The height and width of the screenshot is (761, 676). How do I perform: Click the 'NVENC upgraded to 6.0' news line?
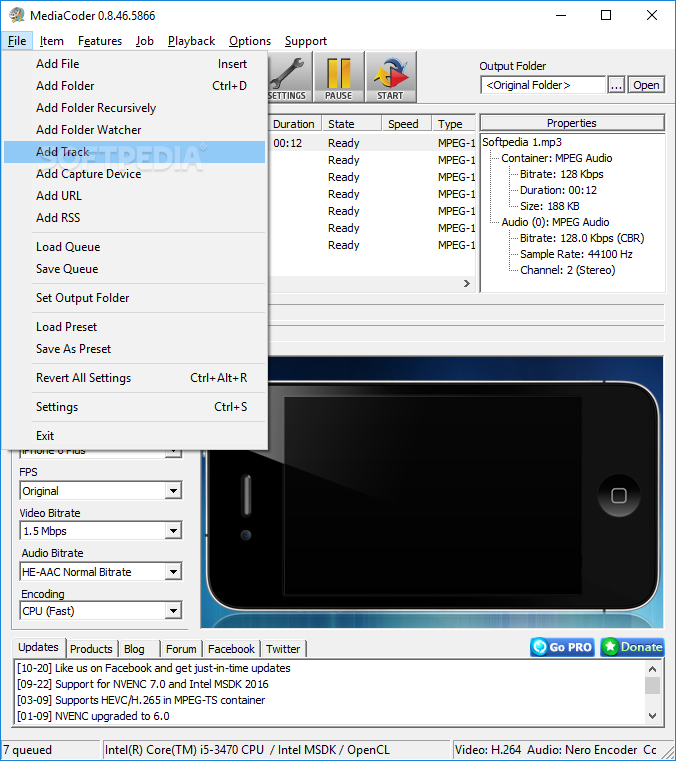93,716
